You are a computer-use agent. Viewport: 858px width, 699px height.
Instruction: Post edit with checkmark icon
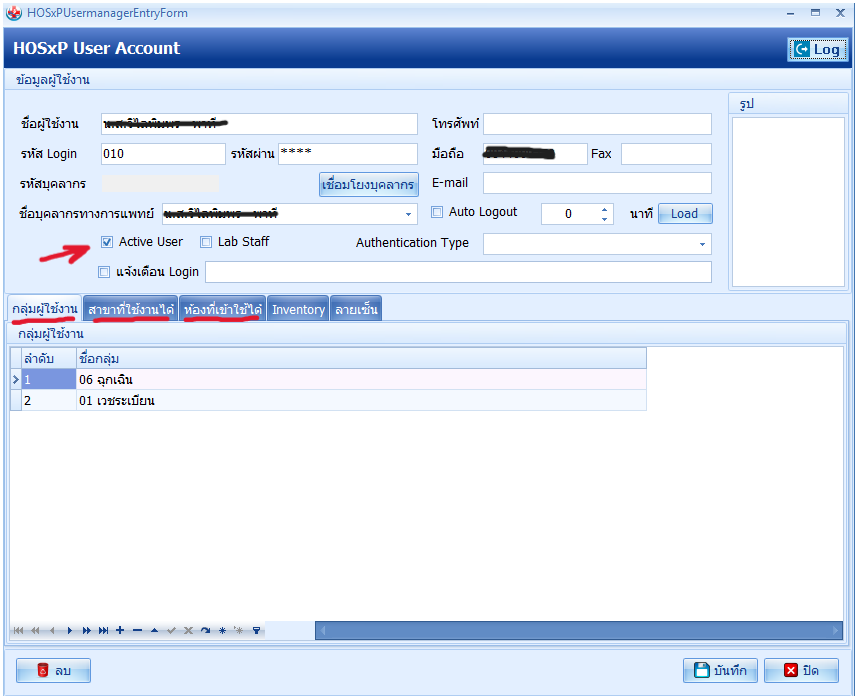(x=171, y=631)
